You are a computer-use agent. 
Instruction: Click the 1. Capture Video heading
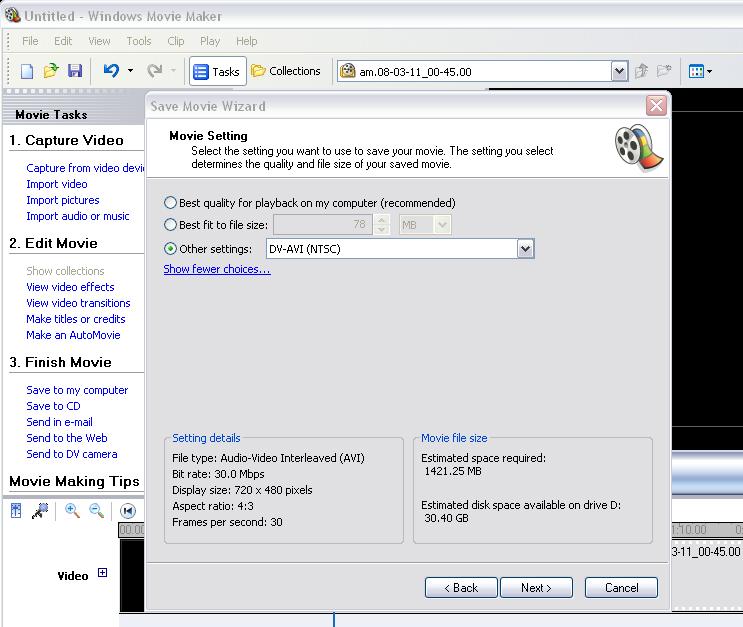pyautogui.click(x=66, y=140)
